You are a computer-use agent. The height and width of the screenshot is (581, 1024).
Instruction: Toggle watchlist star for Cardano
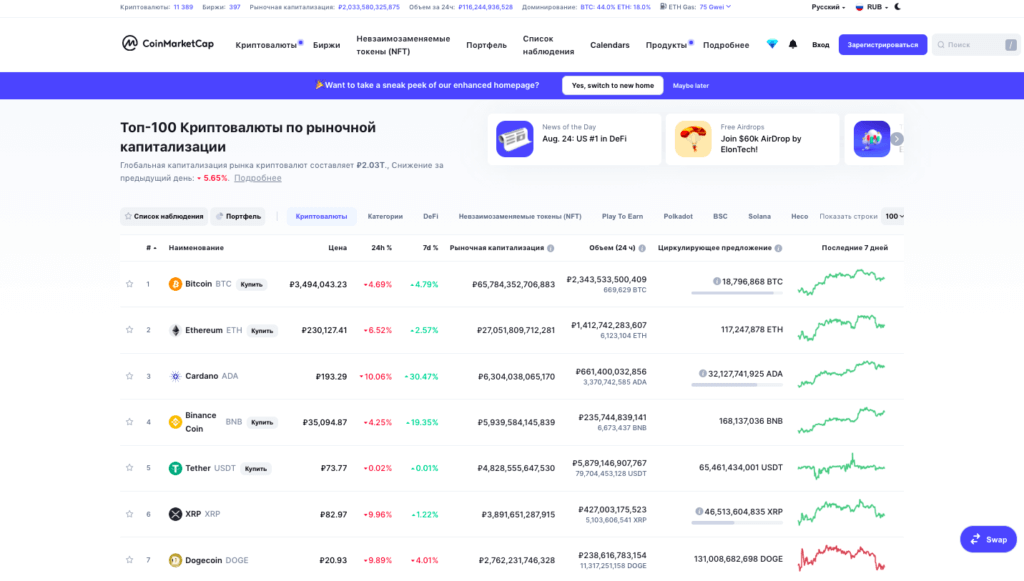pyautogui.click(x=129, y=376)
